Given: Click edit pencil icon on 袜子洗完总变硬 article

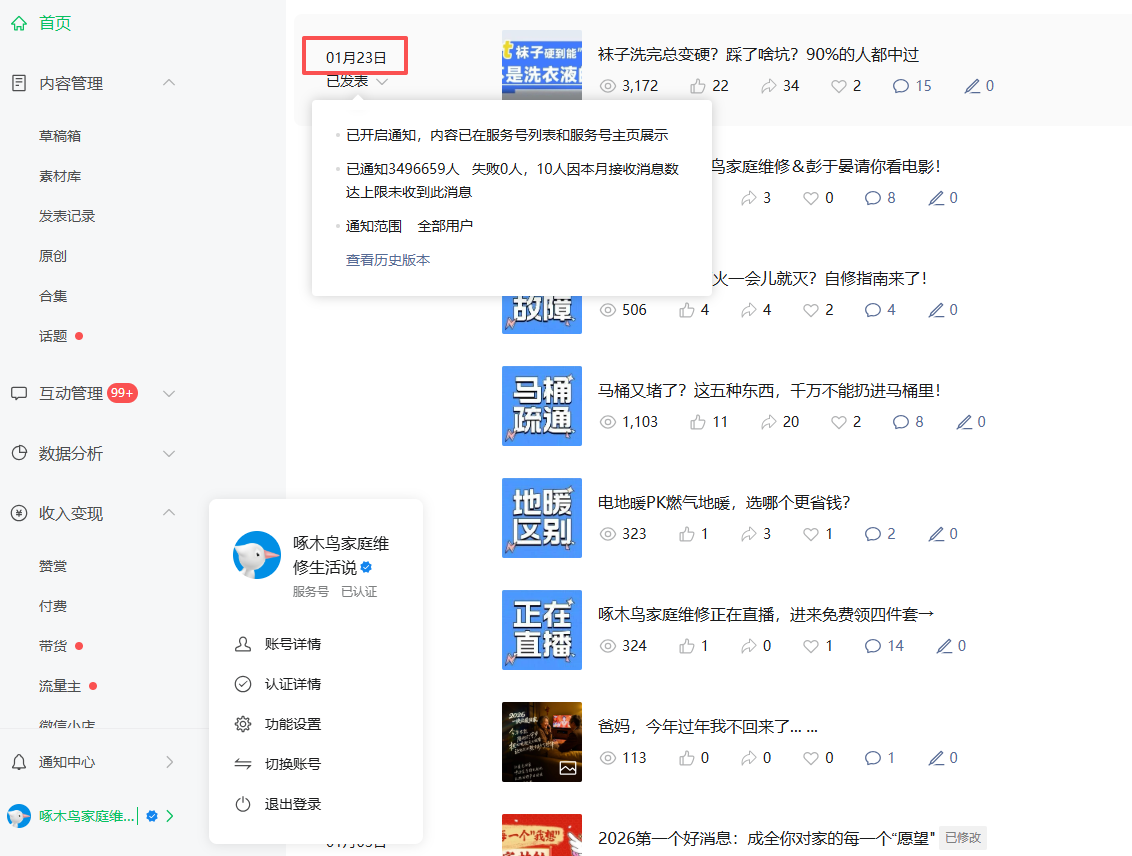Looking at the screenshot, I should [972, 86].
